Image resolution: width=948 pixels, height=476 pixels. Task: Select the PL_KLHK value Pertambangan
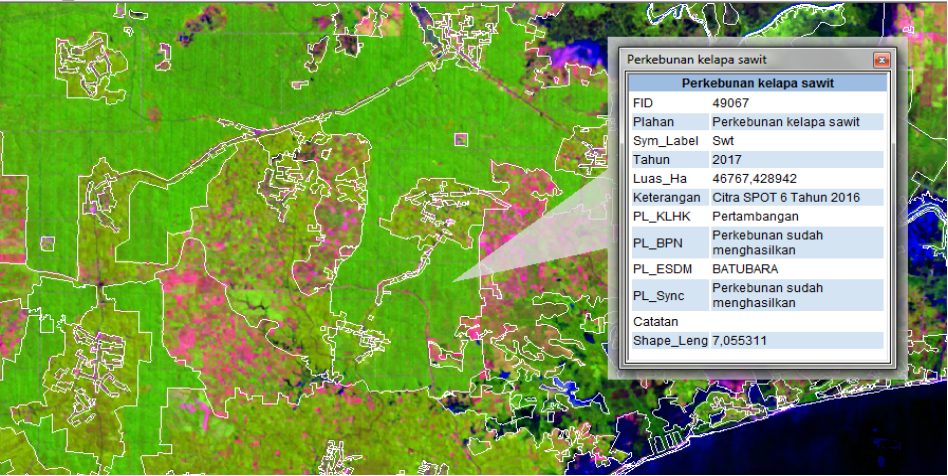(750, 217)
